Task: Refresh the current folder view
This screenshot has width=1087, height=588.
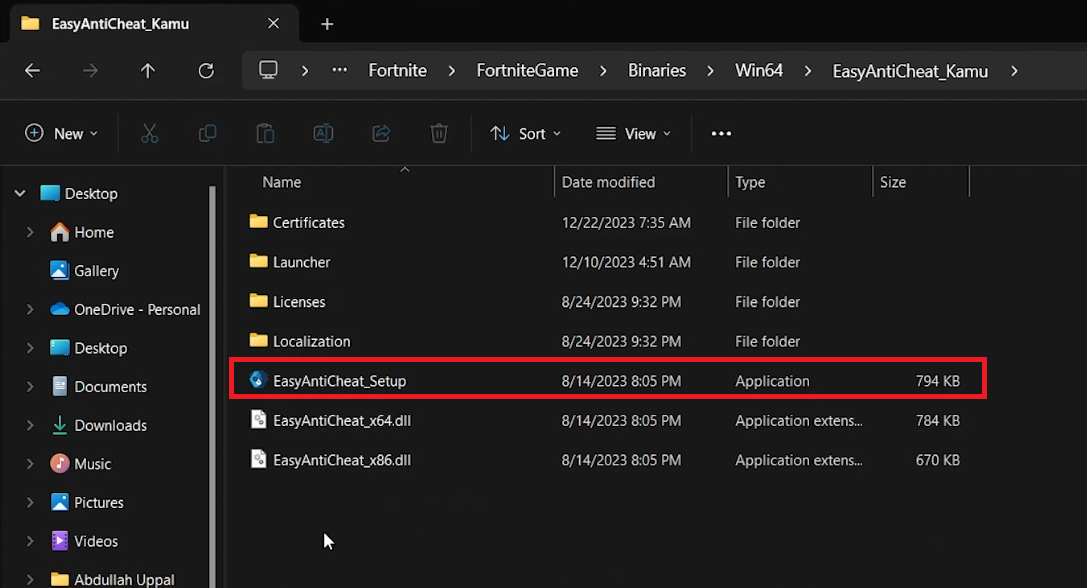Action: click(x=206, y=71)
